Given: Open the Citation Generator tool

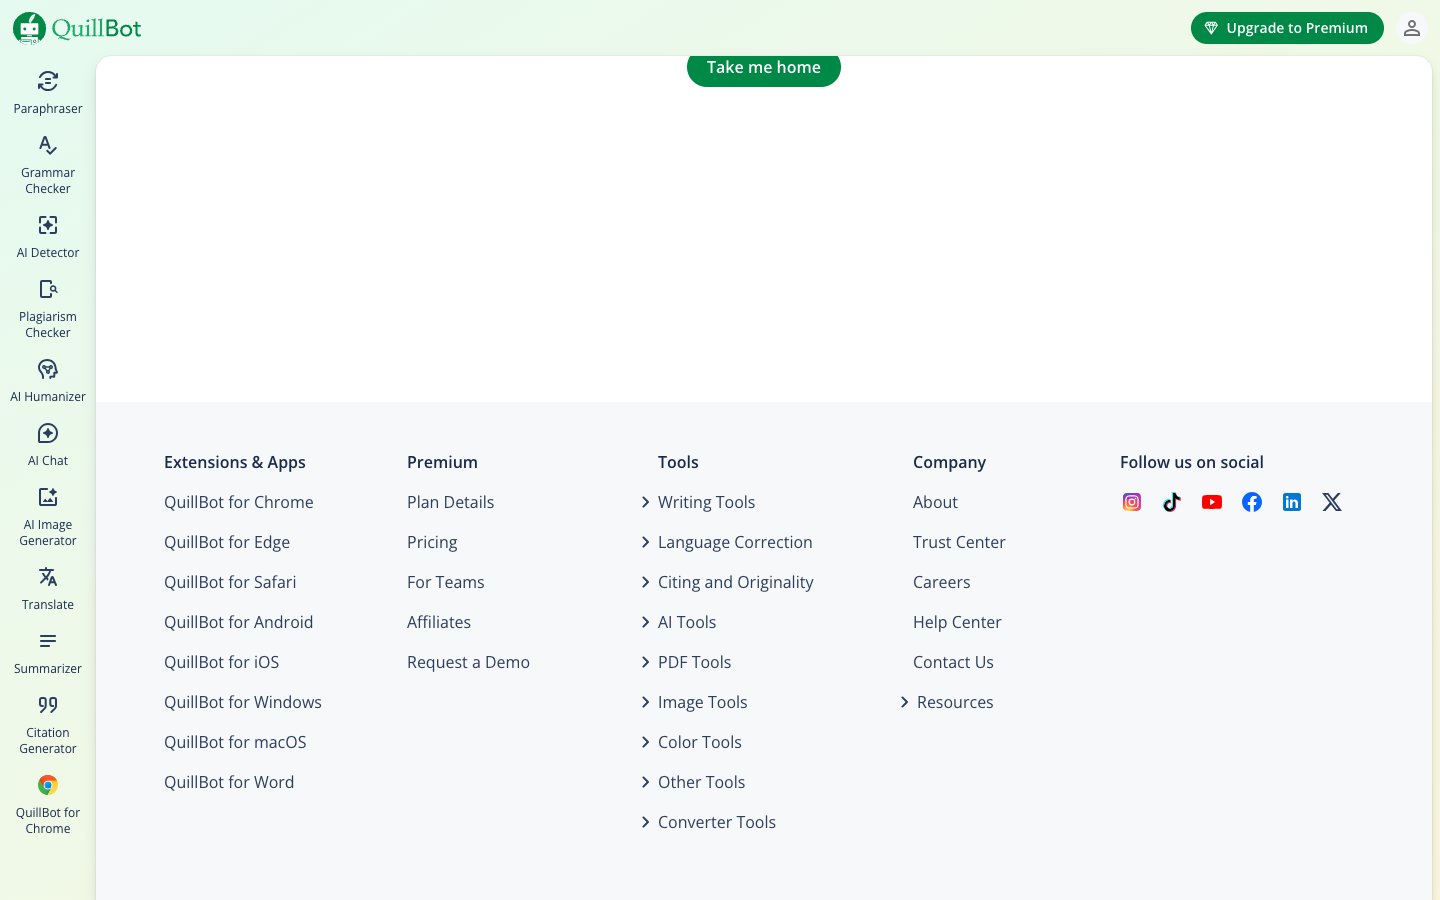Looking at the screenshot, I should pyautogui.click(x=48, y=724).
